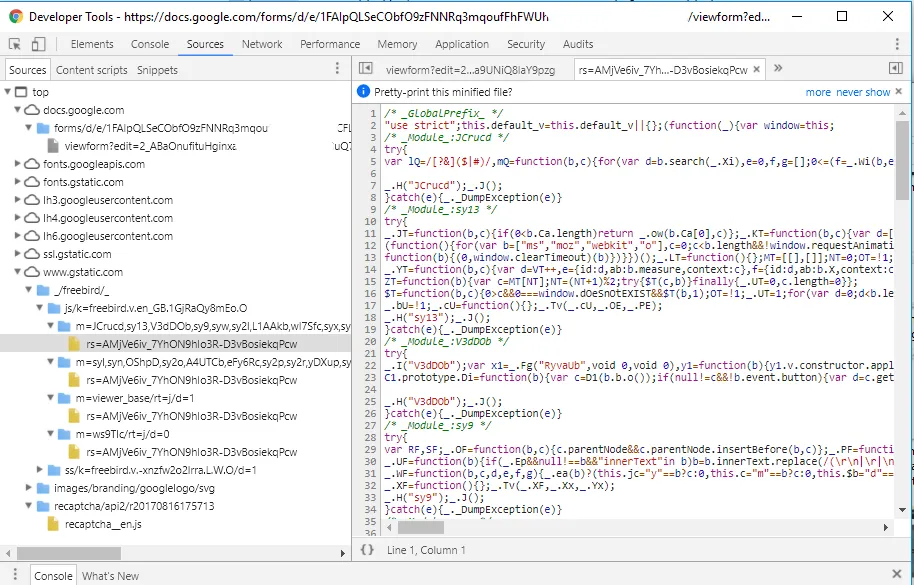
Task: Click the code editor vertical scrollbar thumb
Action: pos(902,161)
